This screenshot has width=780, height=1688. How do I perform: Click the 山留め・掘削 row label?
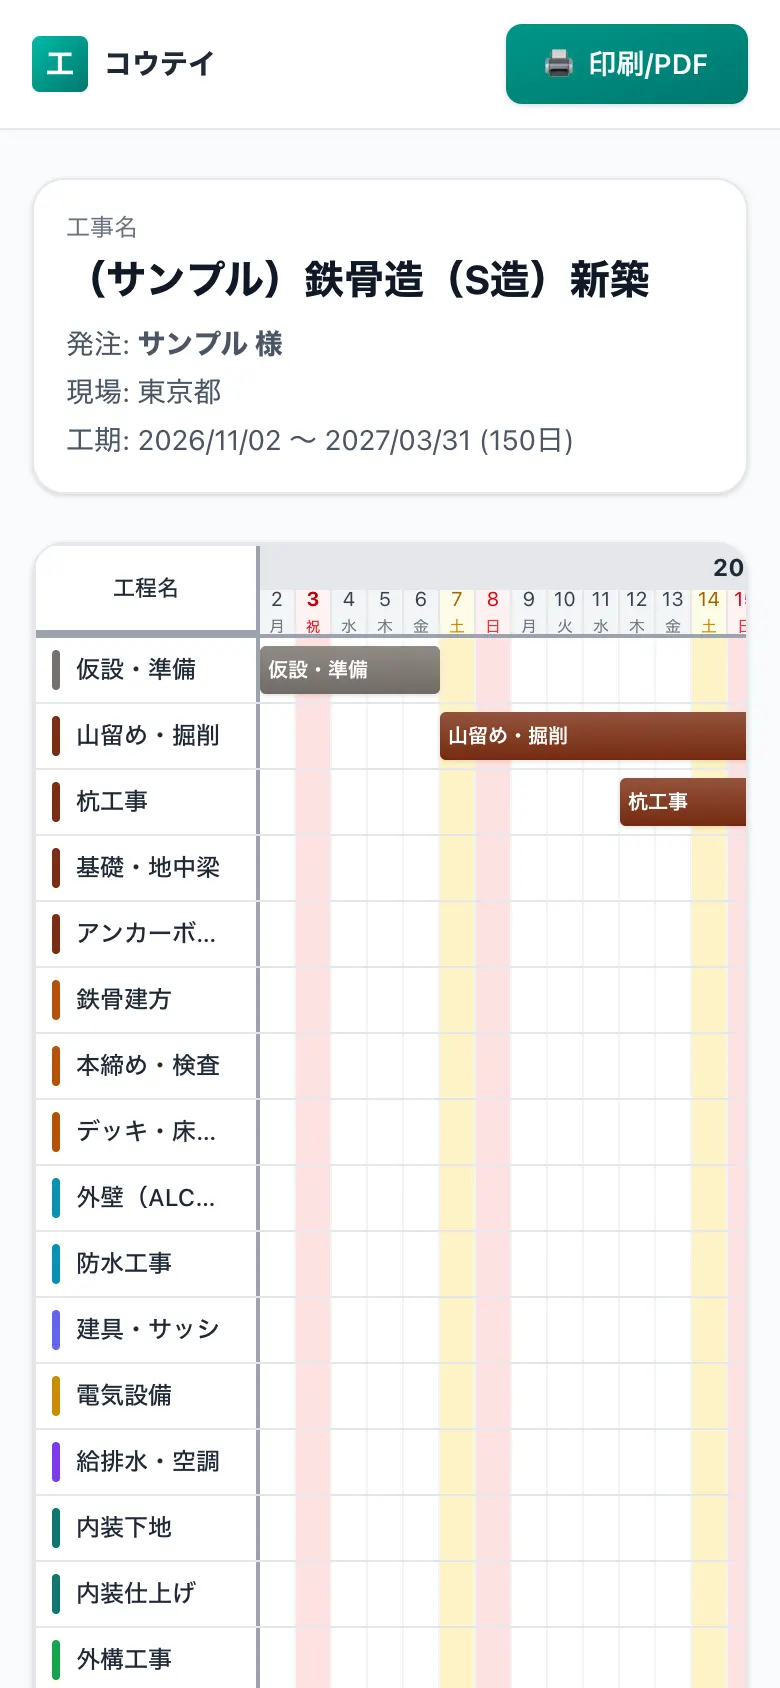(x=147, y=735)
